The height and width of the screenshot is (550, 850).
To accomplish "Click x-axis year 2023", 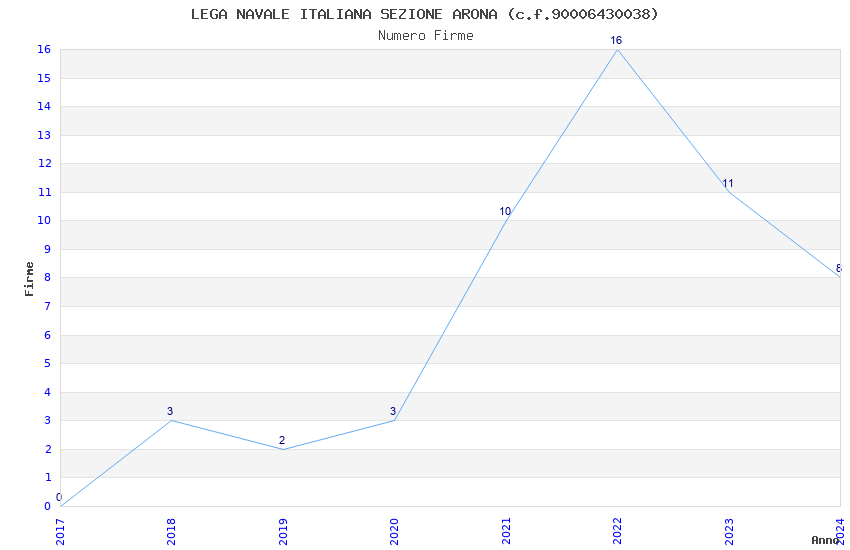I will point(729,532).
